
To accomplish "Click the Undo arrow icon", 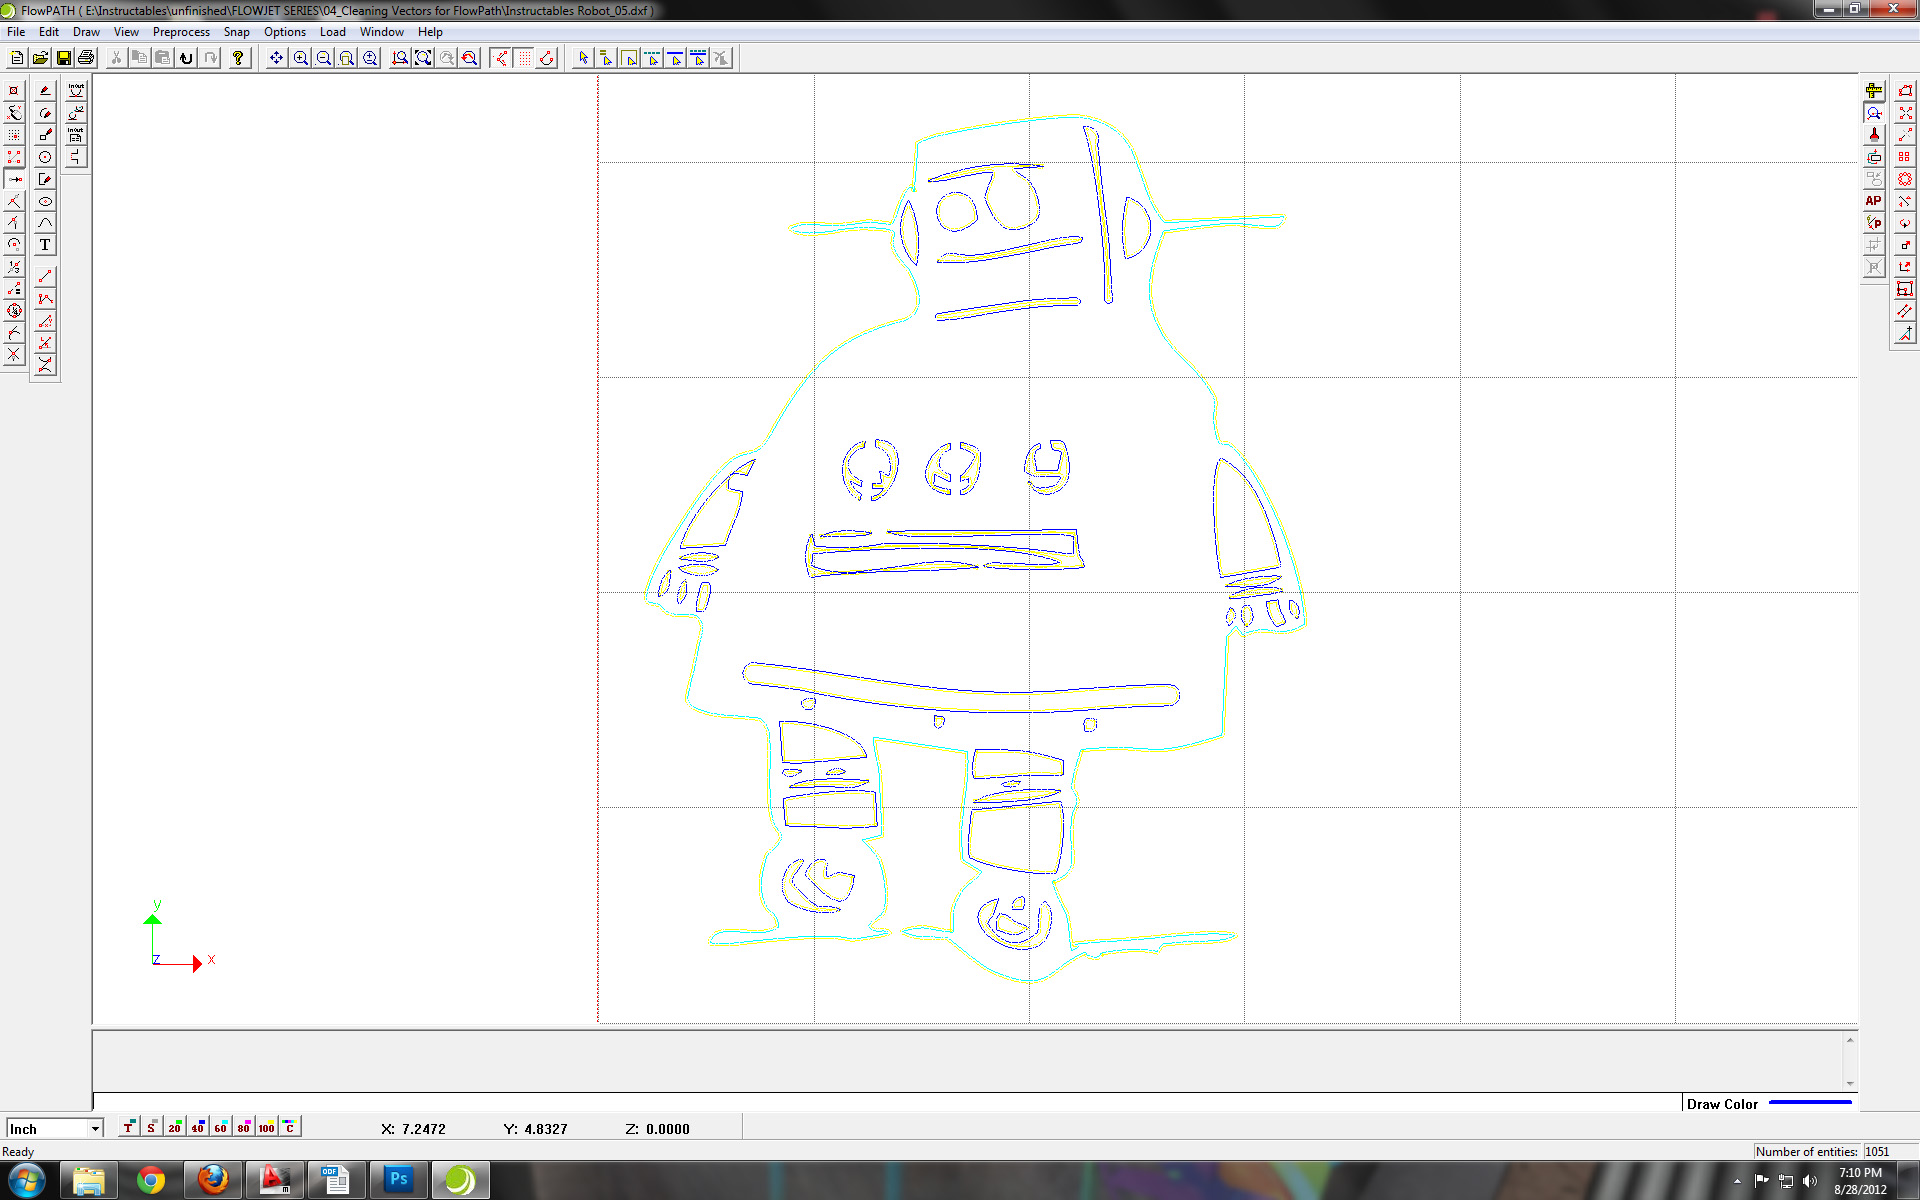I will [x=186, y=58].
